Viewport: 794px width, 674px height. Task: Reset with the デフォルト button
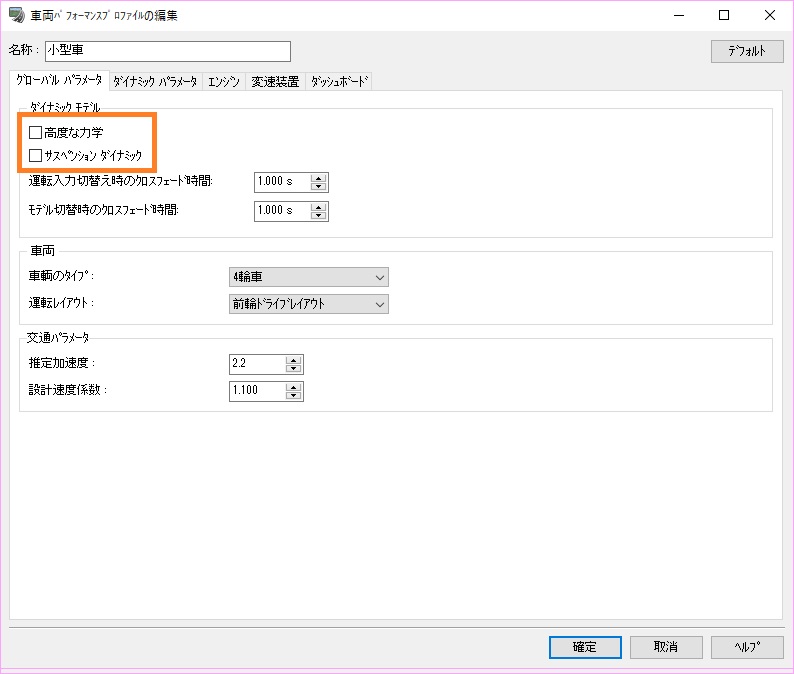(747, 51)
